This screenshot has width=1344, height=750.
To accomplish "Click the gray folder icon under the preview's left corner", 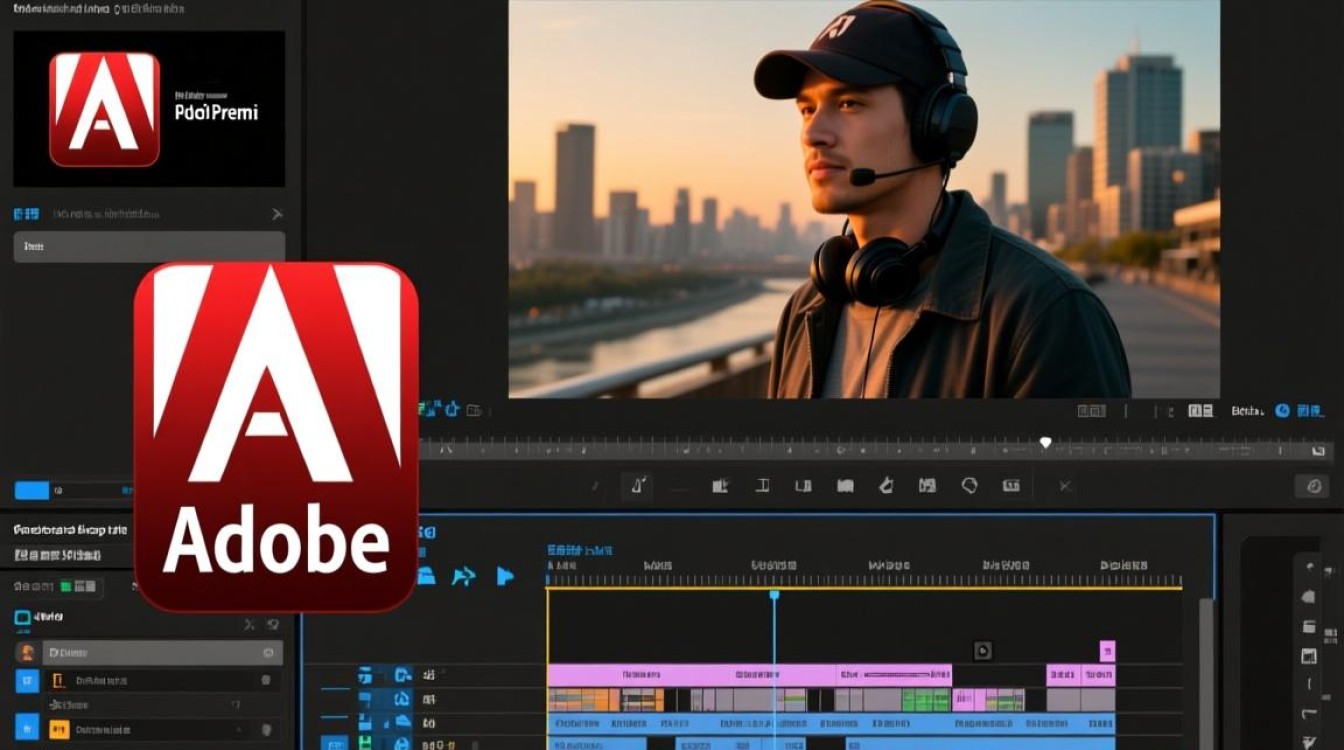I will coord(474,409).
